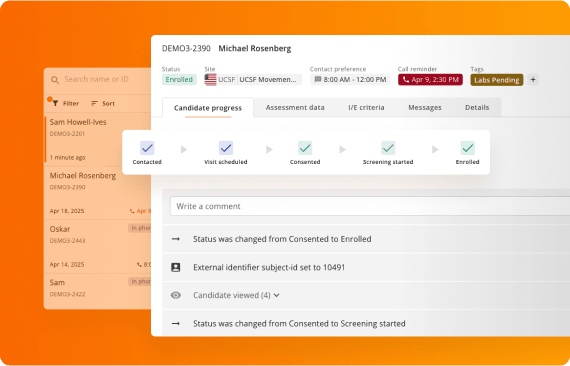Click the Sort lines icon
Screen dimensions: 570x366
pyautogui.click(x=95, y=104)
